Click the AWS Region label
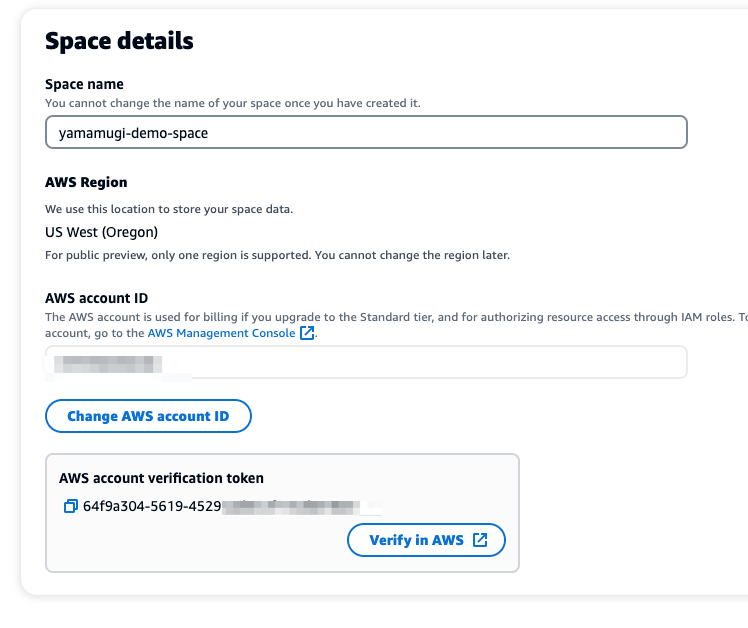This screenshot has width=748, height=628. click(86, 182)
